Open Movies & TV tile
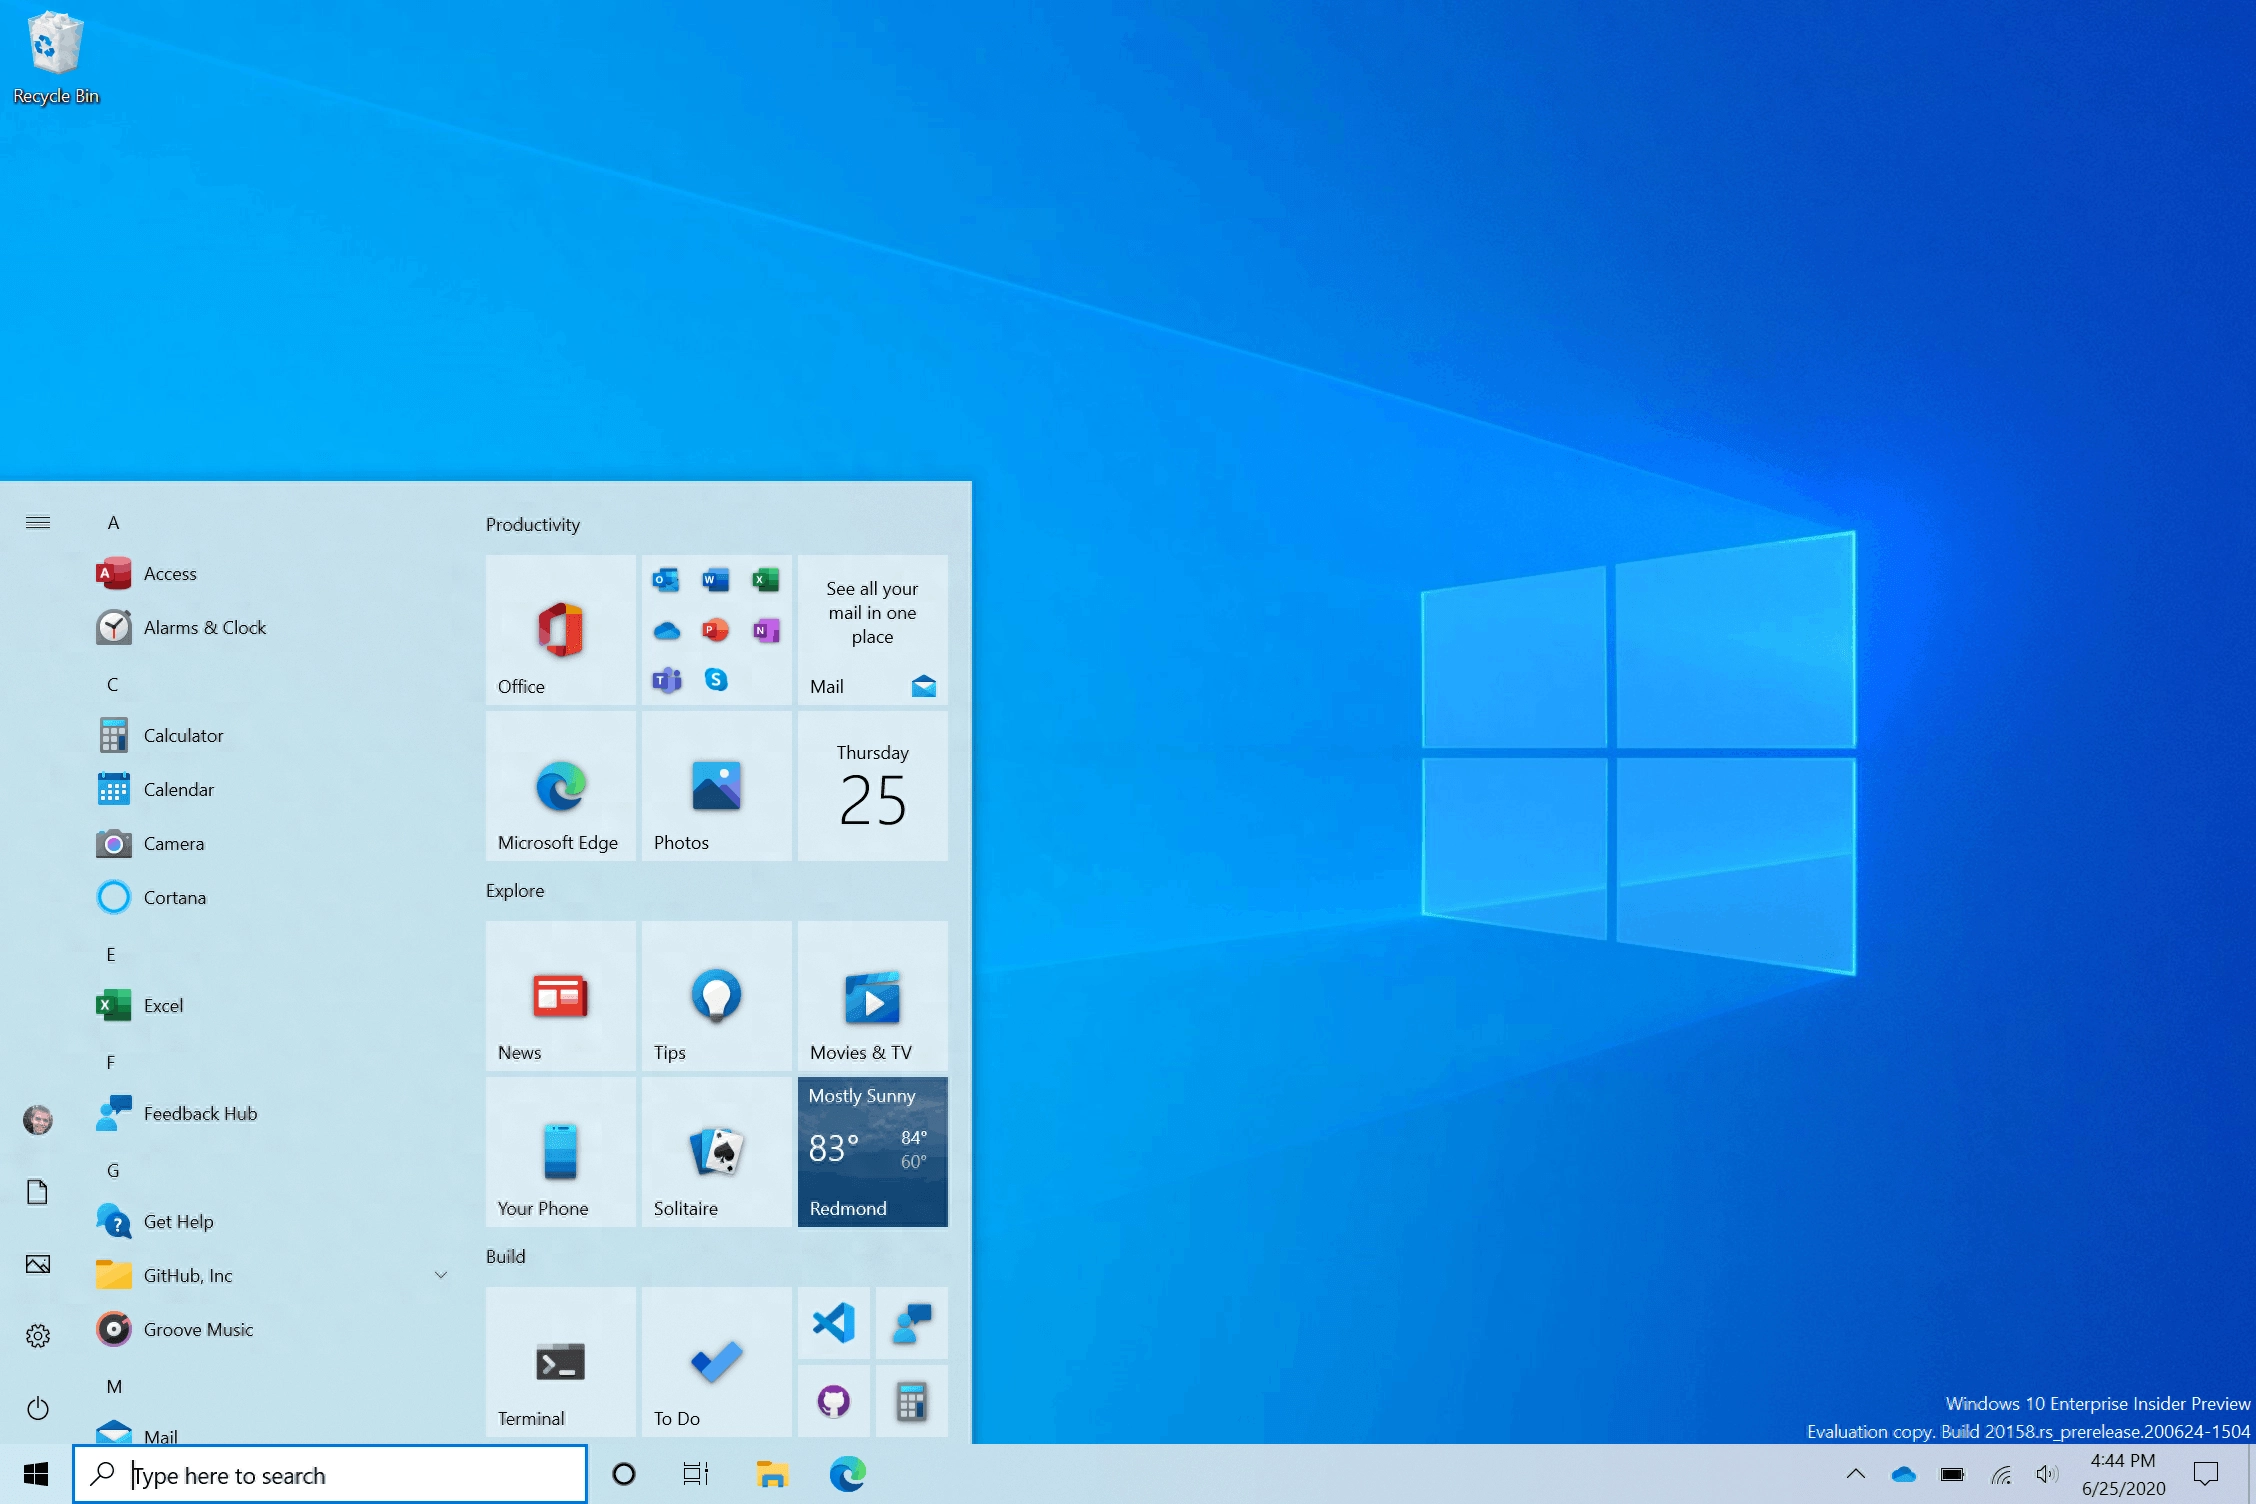Image resolution: width=2256 pixels, height=1504 pixels. 873,994
